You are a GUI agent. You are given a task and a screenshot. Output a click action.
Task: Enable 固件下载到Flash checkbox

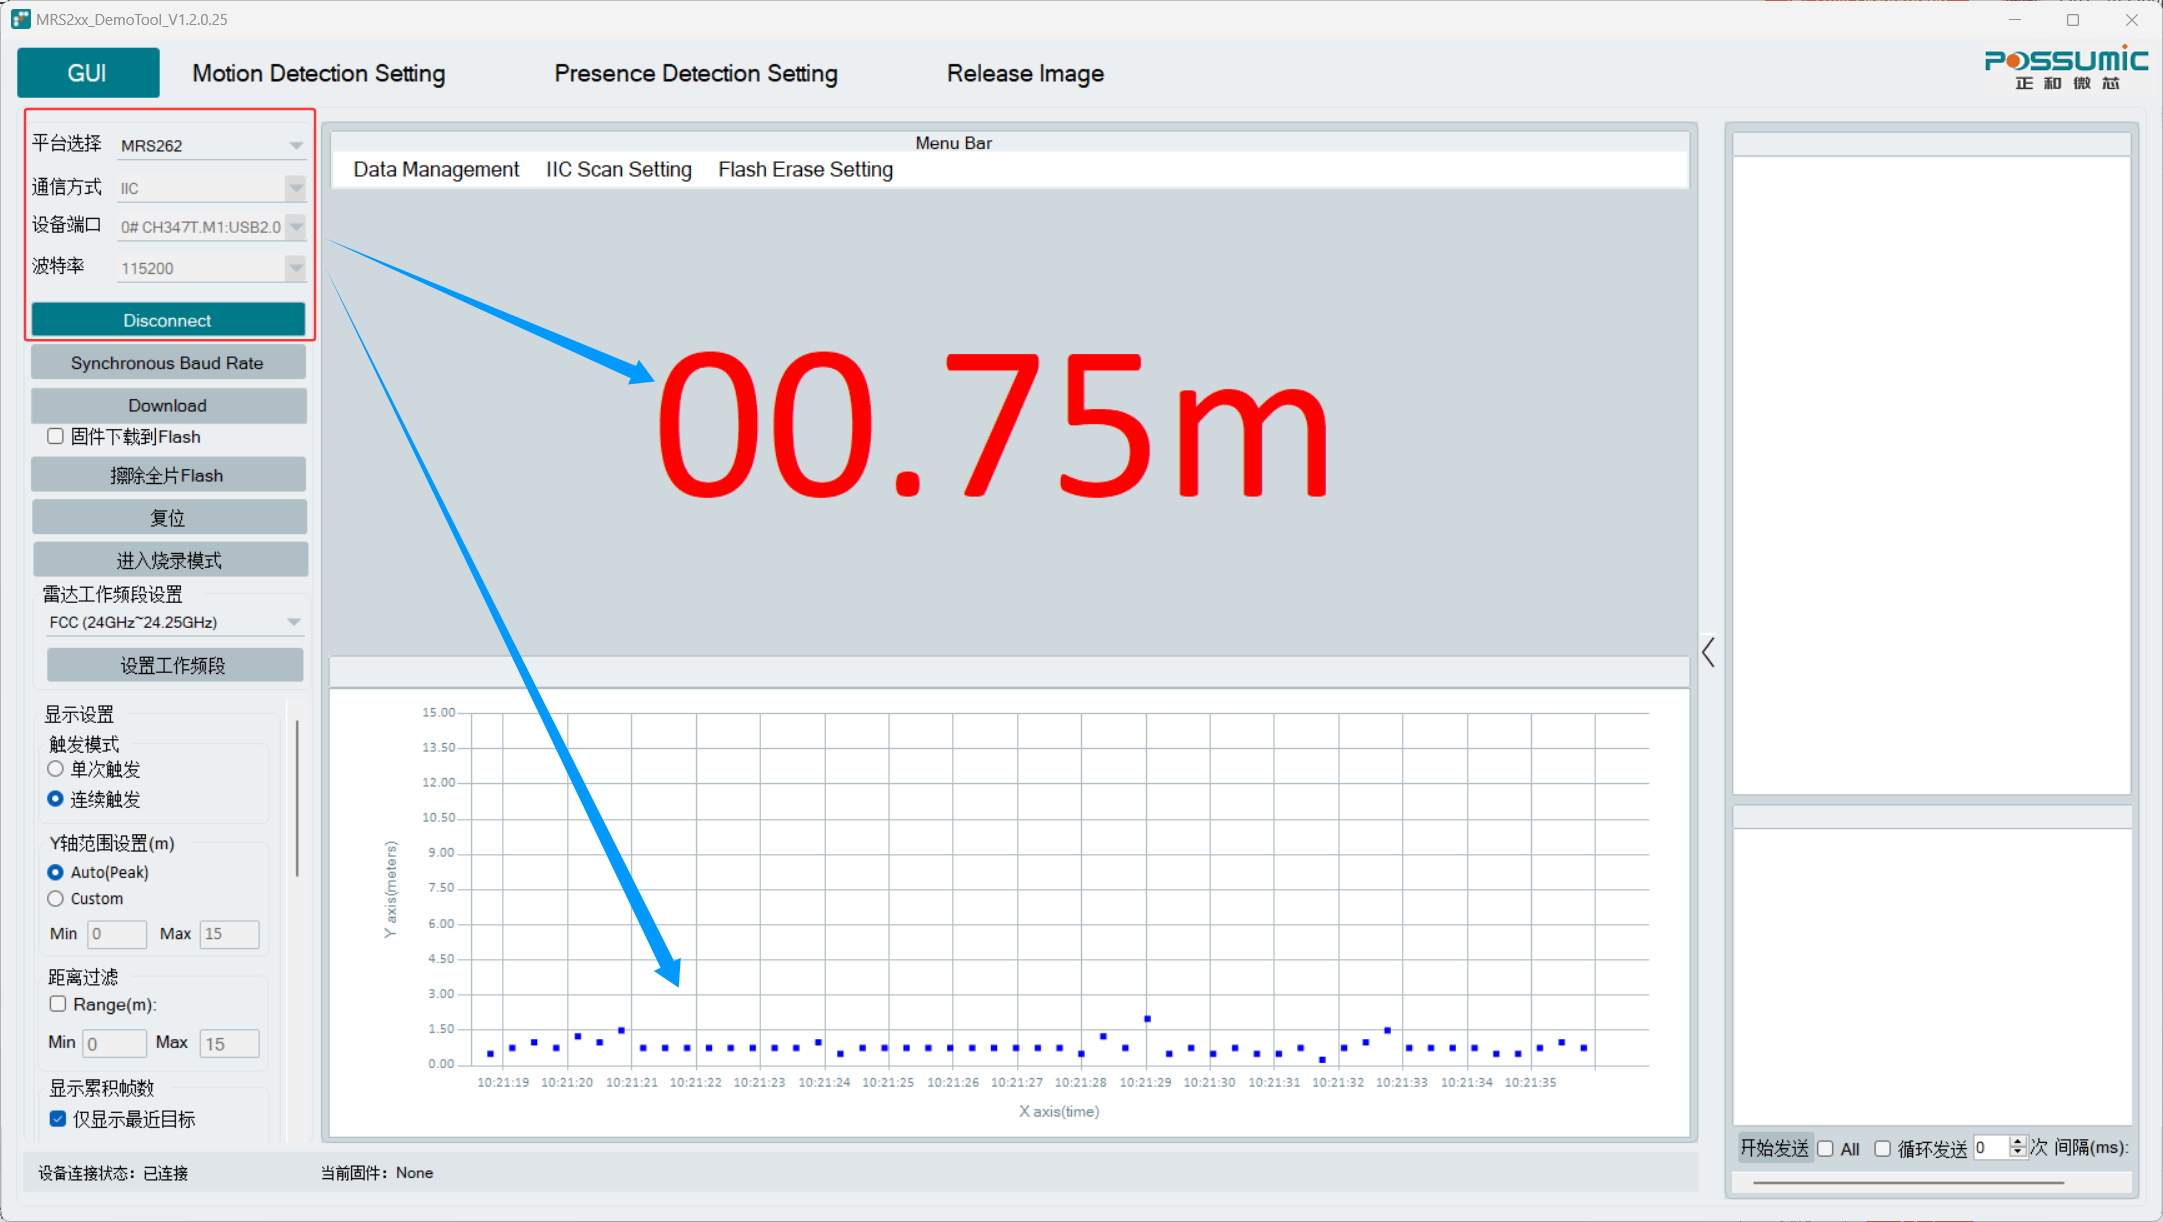56,437
